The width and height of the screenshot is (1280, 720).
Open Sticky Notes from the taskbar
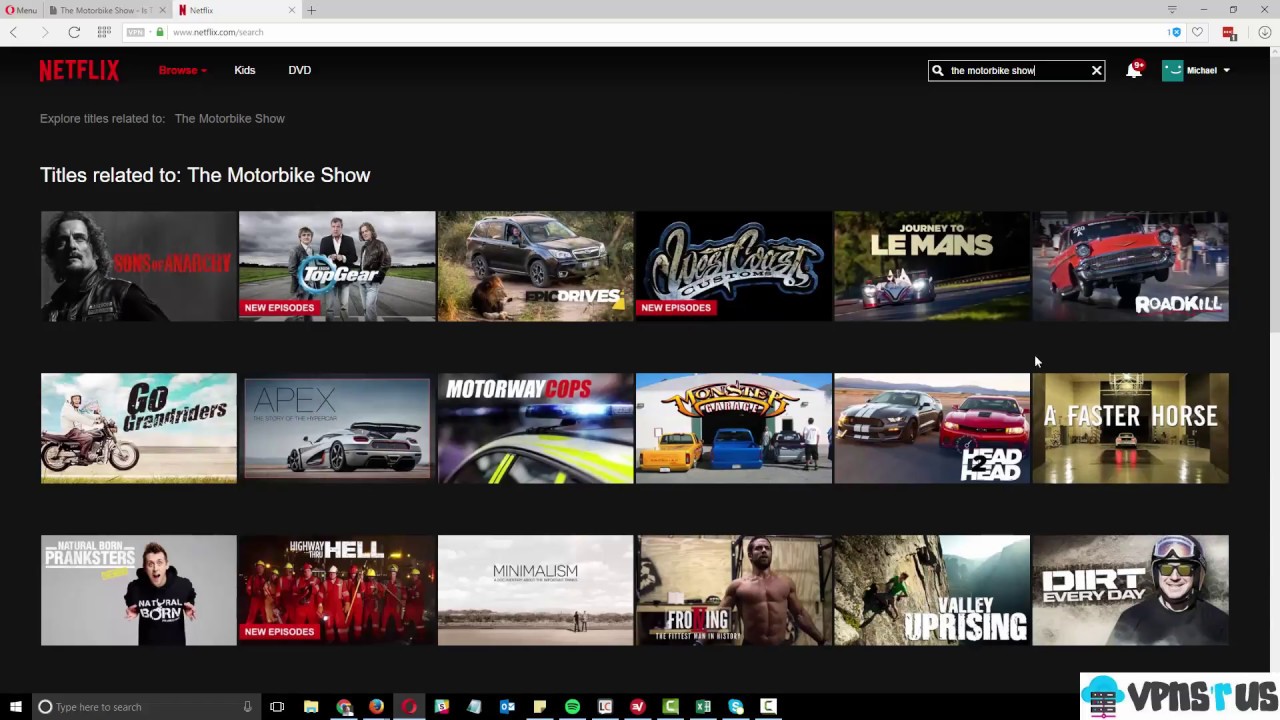tap(540, 707)
